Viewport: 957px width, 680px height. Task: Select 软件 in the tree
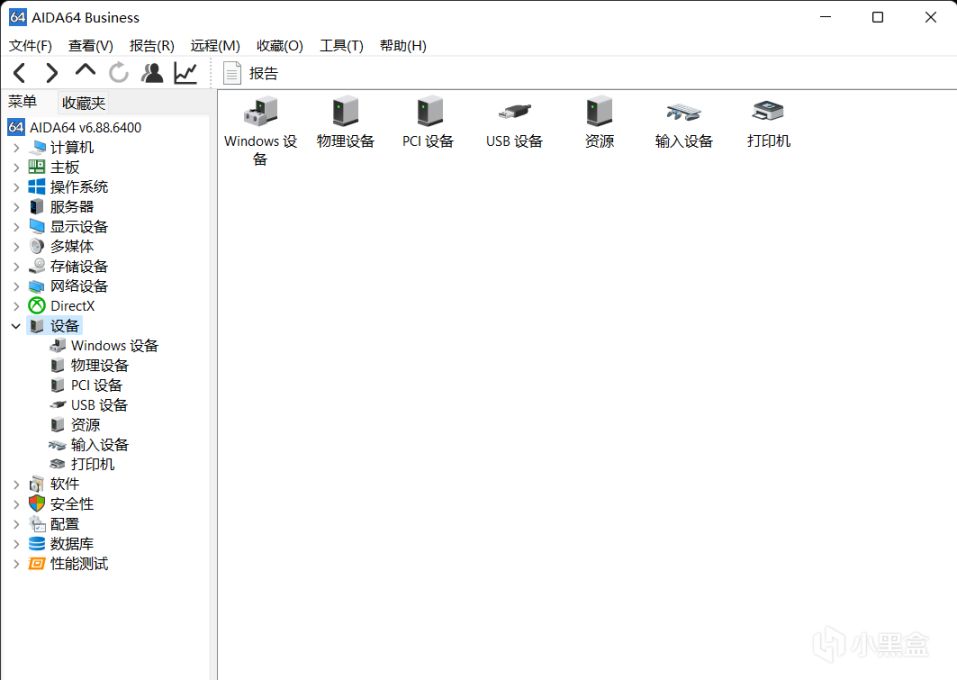click(65, 485)
